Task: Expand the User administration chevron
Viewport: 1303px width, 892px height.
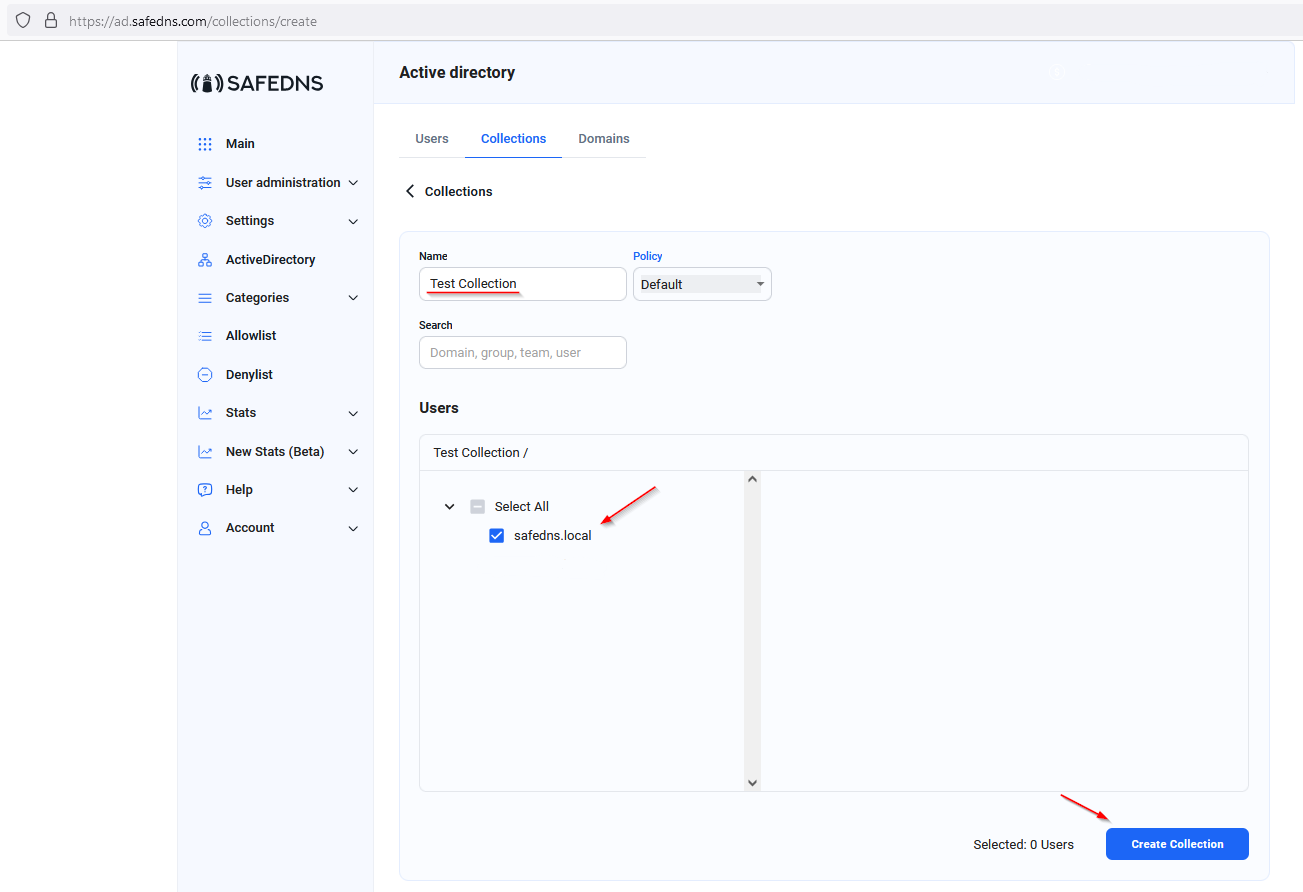Action: (353, 183)
